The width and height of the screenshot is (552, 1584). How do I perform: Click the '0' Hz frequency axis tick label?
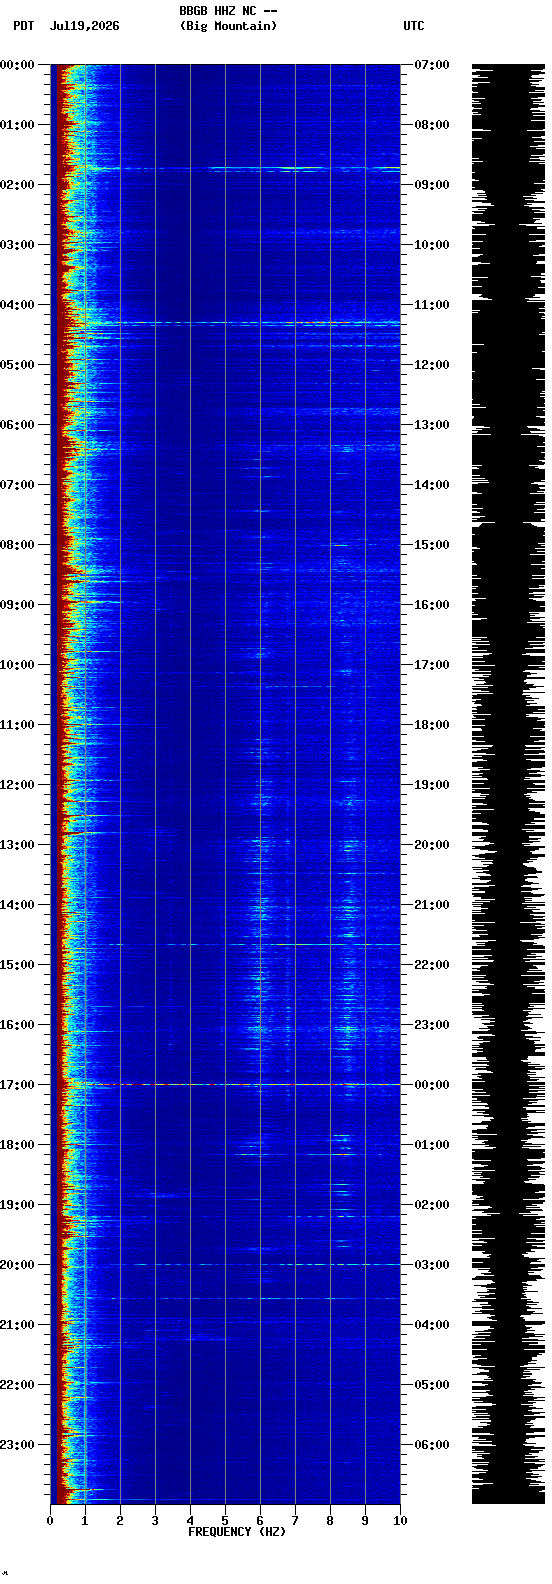click(x=50, y=1521)
